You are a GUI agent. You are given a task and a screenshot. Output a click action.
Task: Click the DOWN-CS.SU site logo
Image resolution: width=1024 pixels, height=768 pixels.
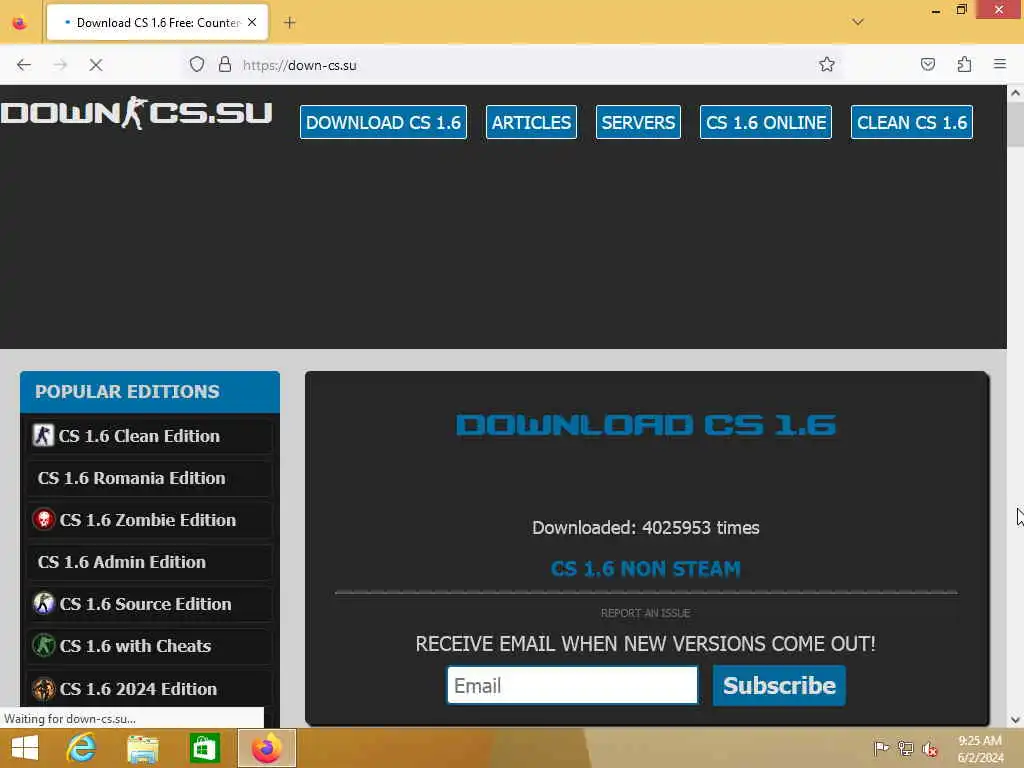pos(136,113)
